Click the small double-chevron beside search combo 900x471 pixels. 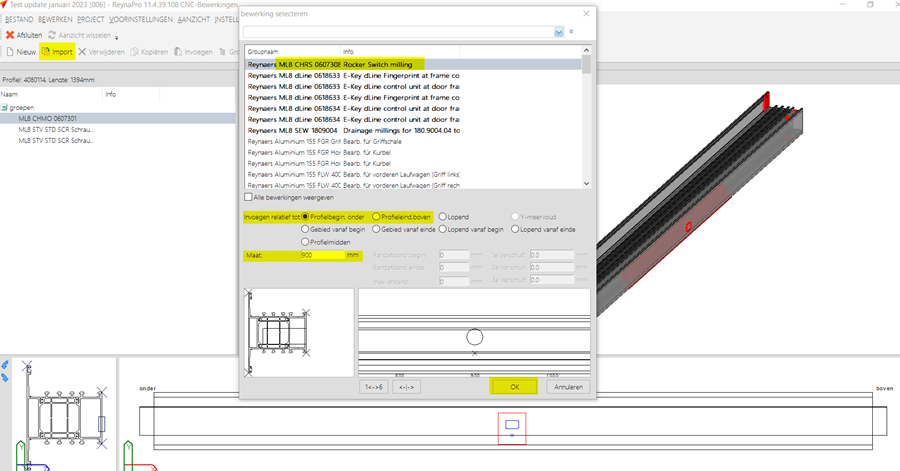coord(571,32)
